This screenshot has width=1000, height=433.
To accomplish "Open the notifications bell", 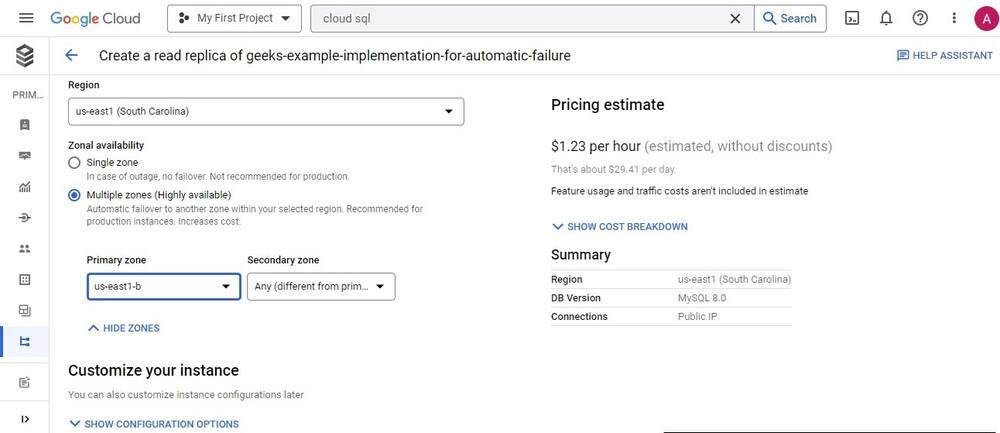I will pyautogui.click(x=886, y=18).
